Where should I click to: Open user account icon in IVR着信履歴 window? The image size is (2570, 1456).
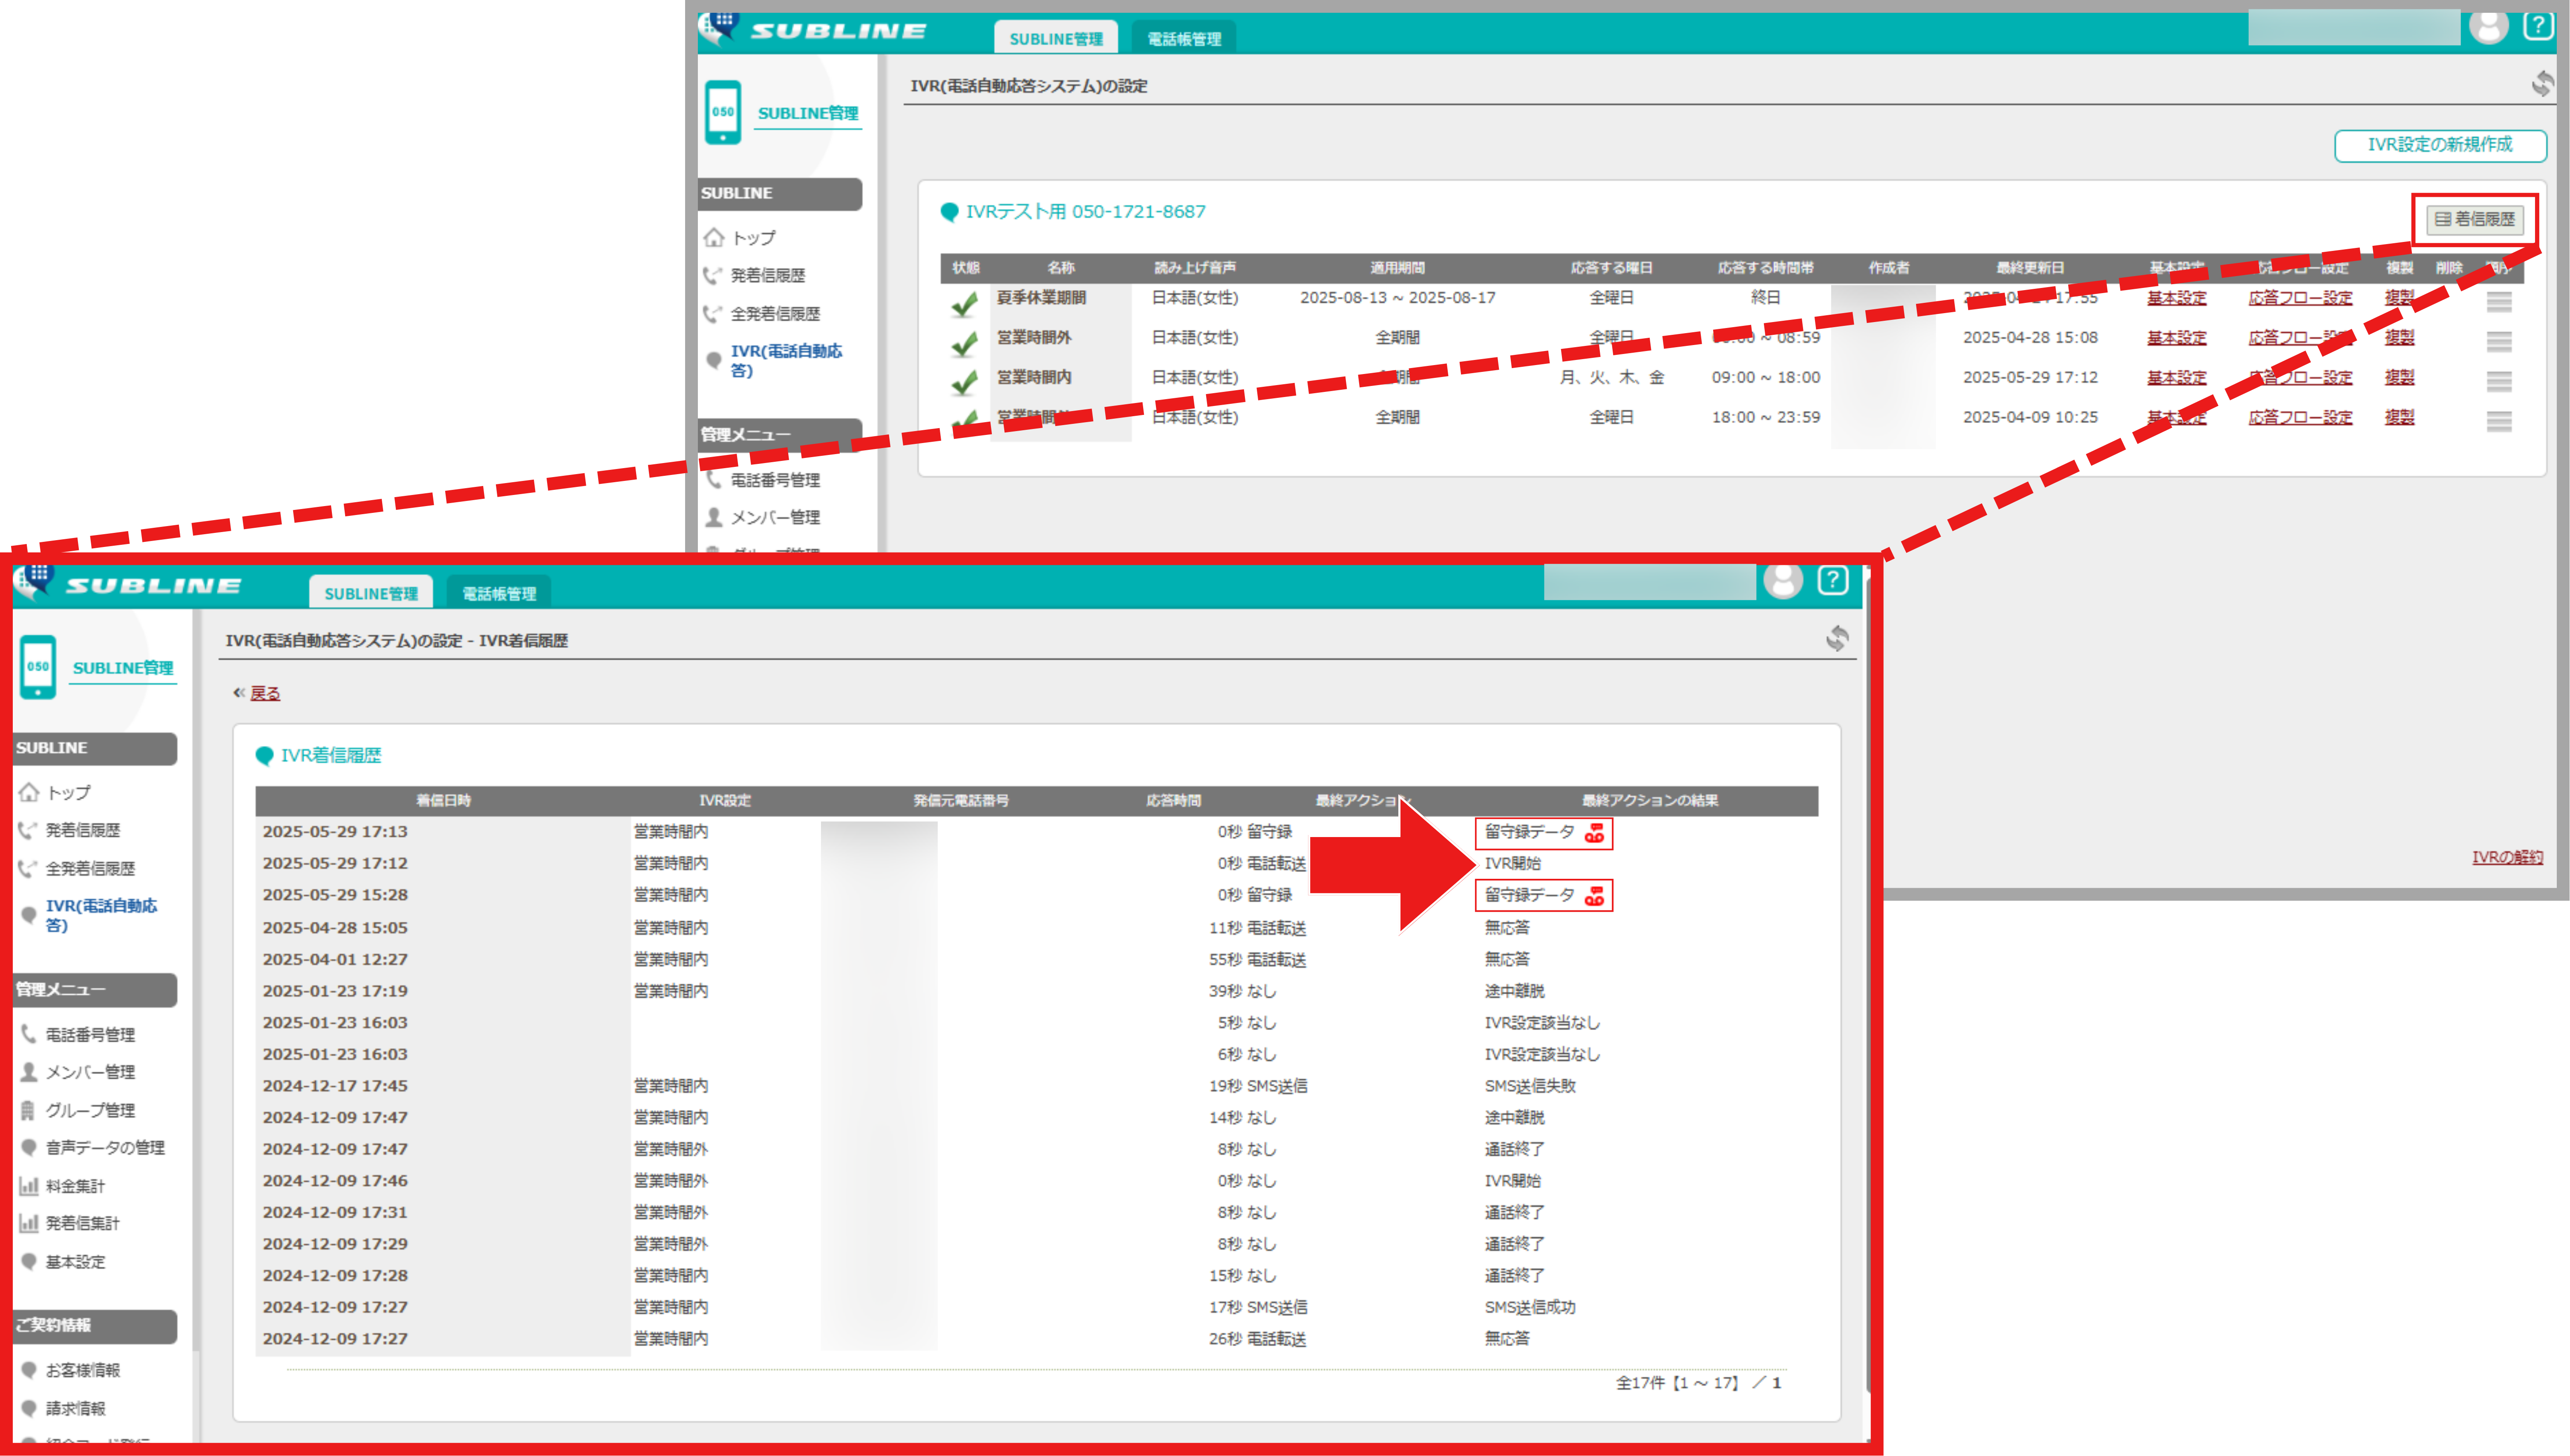(x=1783, y=580)
